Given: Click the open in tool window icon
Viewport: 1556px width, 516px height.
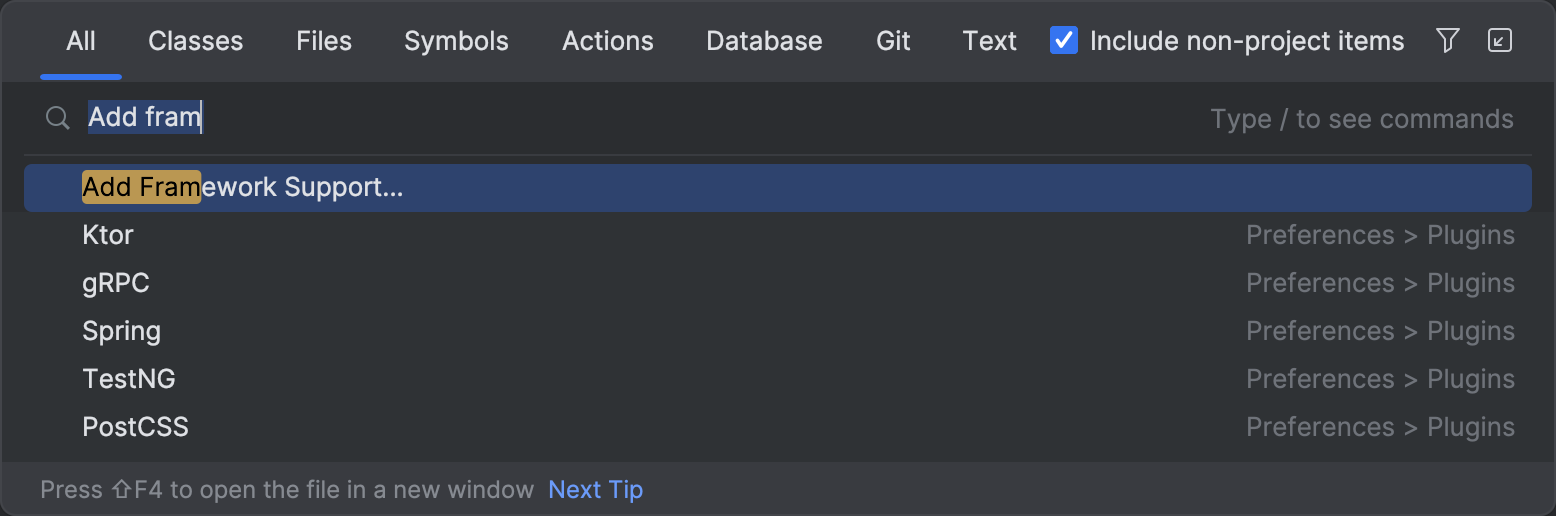Looking at the screenshot, I should (1499, 40).
